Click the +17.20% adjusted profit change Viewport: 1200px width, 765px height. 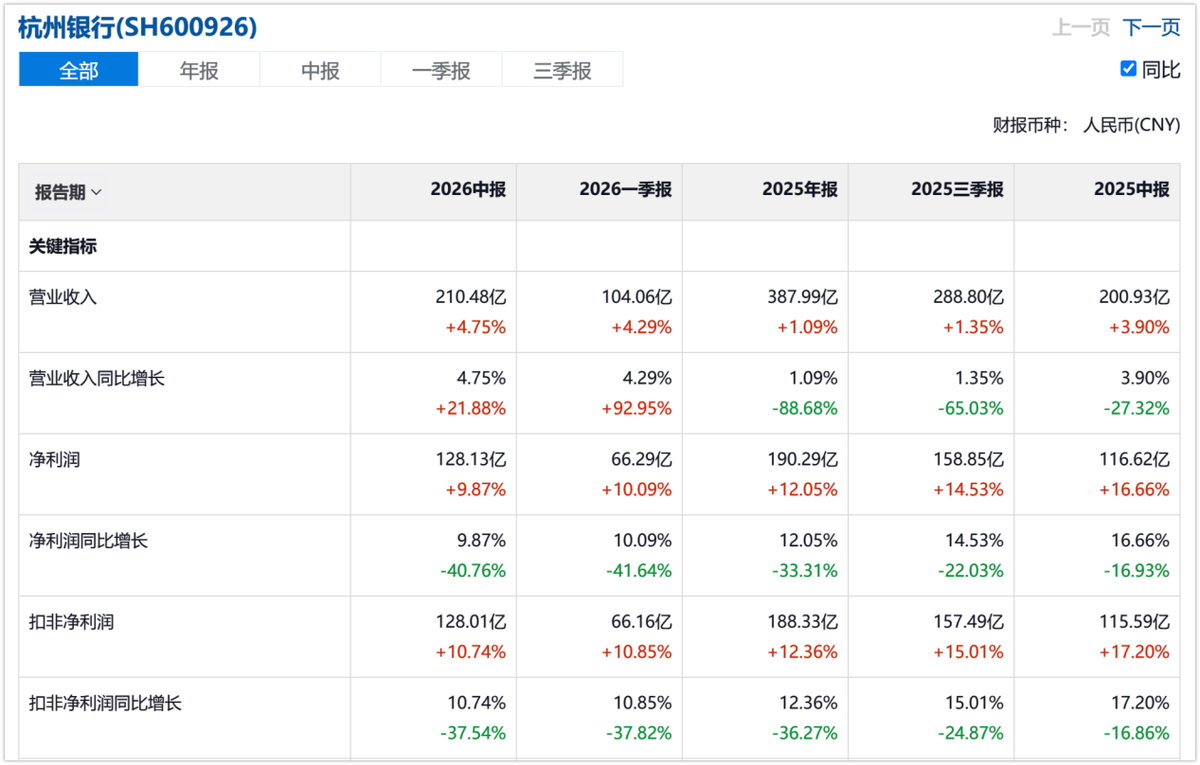click(1134, 652)
